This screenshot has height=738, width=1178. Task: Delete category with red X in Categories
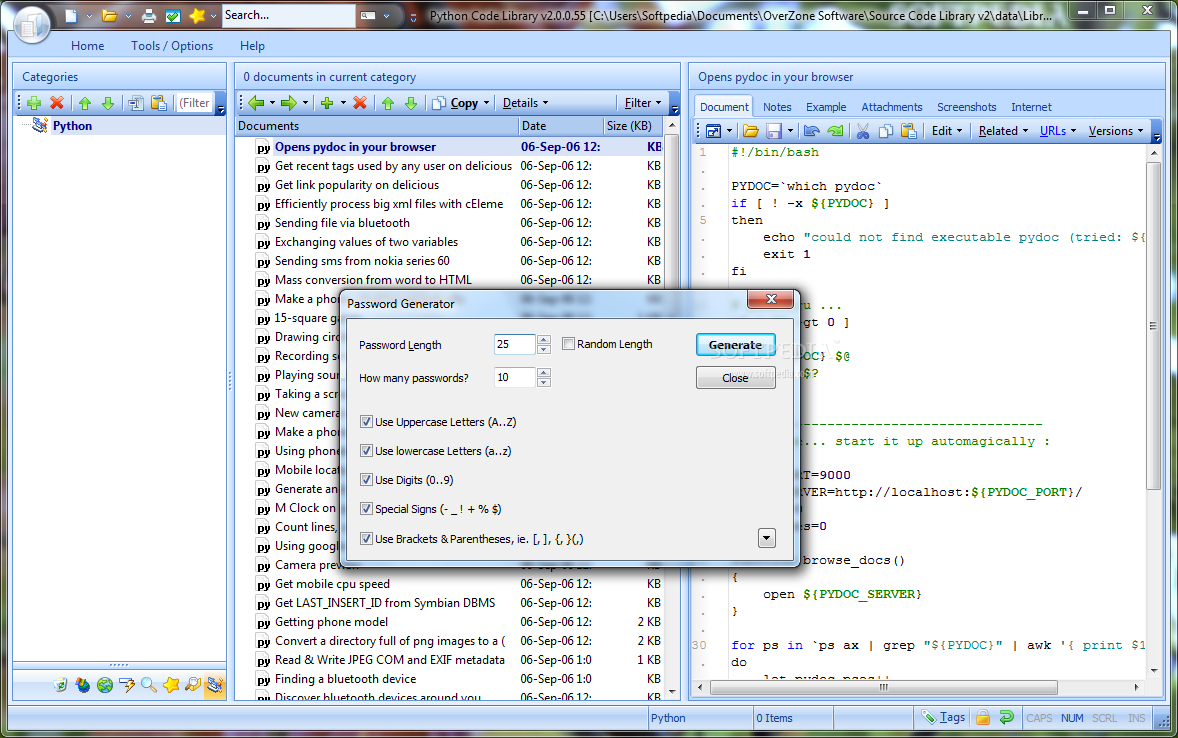click(x=56, y=103)
